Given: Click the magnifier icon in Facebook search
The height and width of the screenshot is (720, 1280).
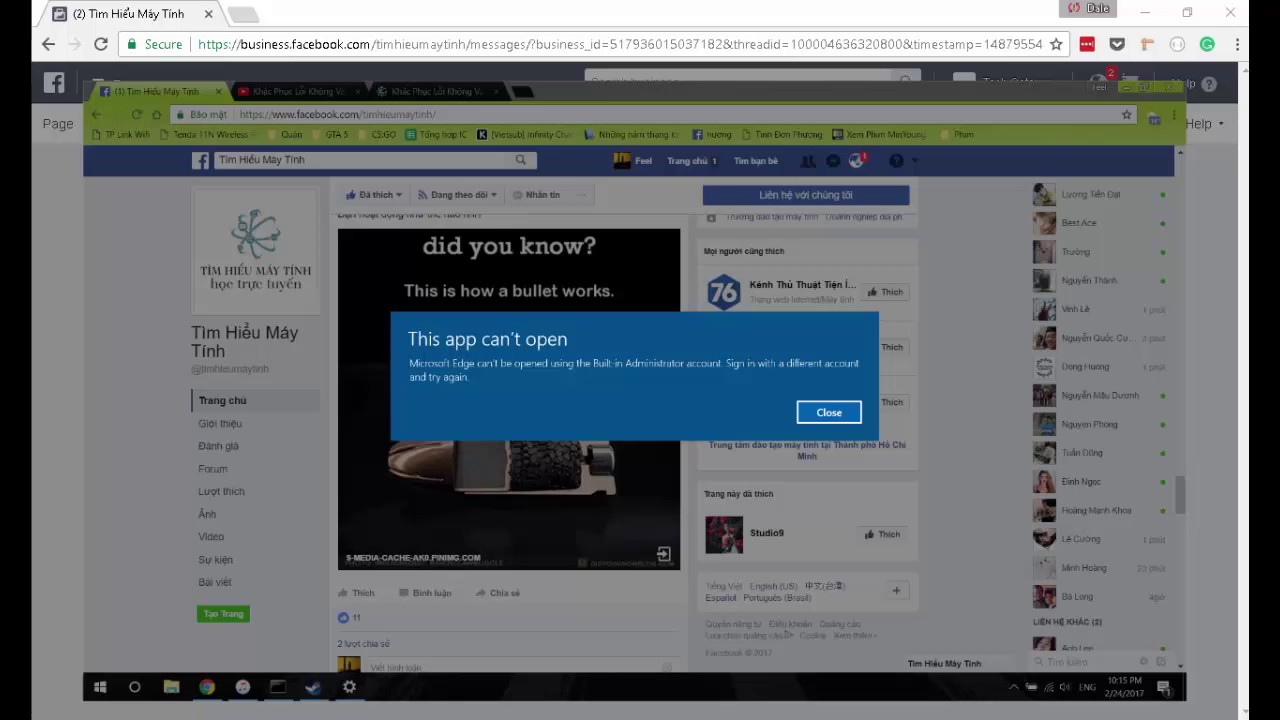Looking at the screenshot, I should [521, 160].
